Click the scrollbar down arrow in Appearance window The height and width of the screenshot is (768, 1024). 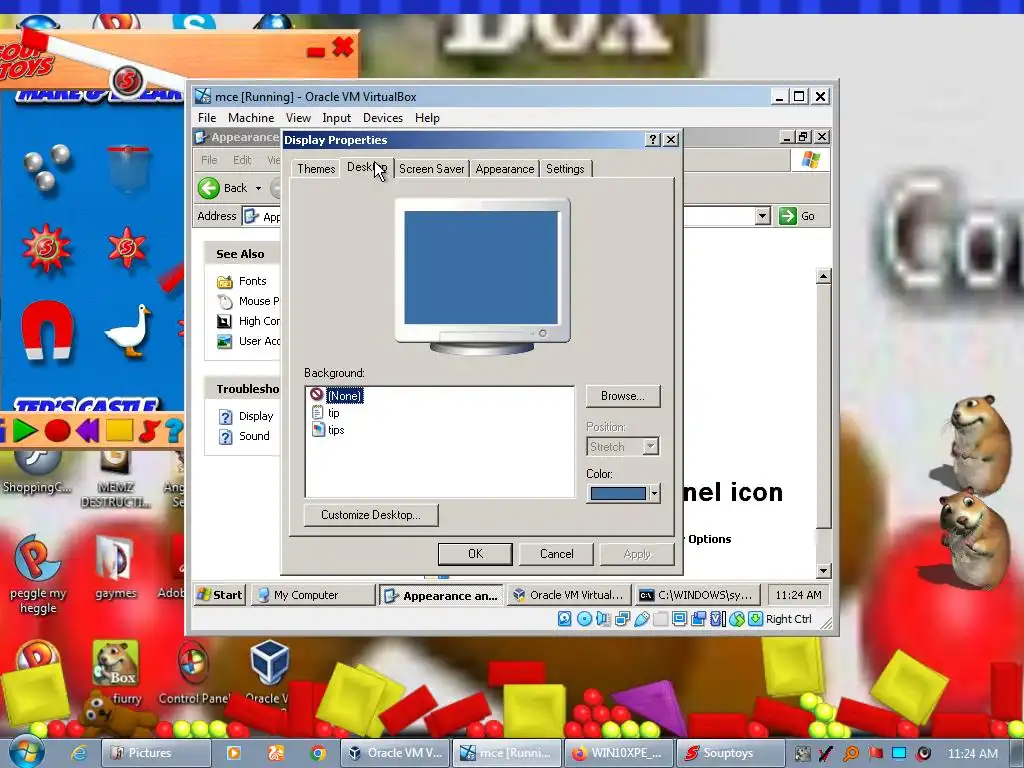pos(824,570)
